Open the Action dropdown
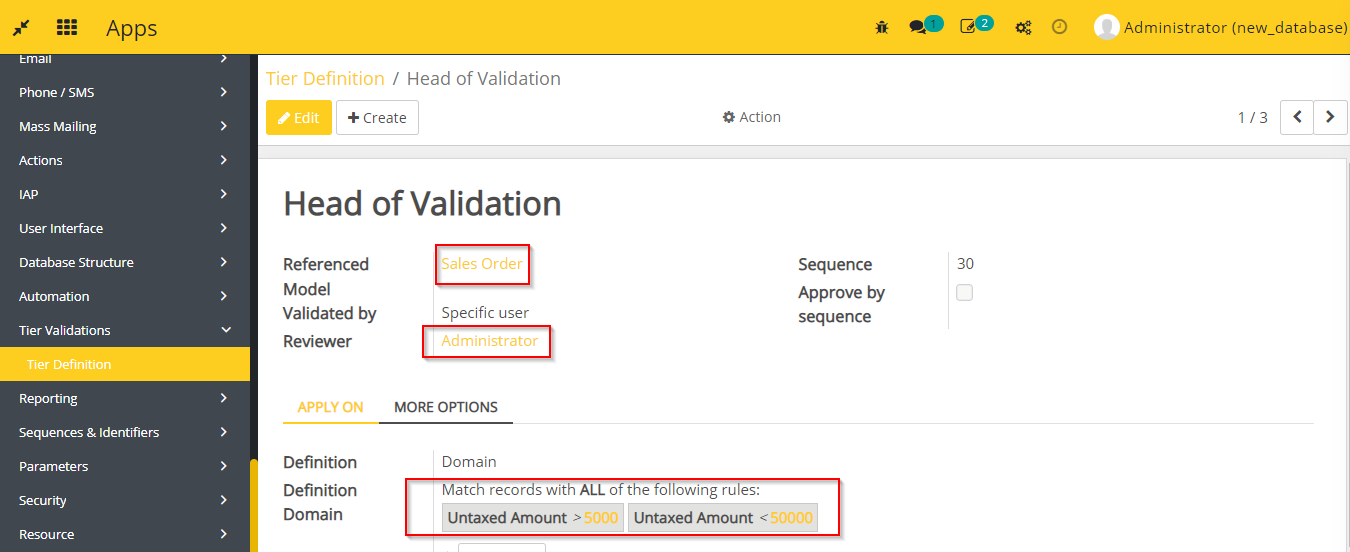1350x552 pixels. click(752, 117)
